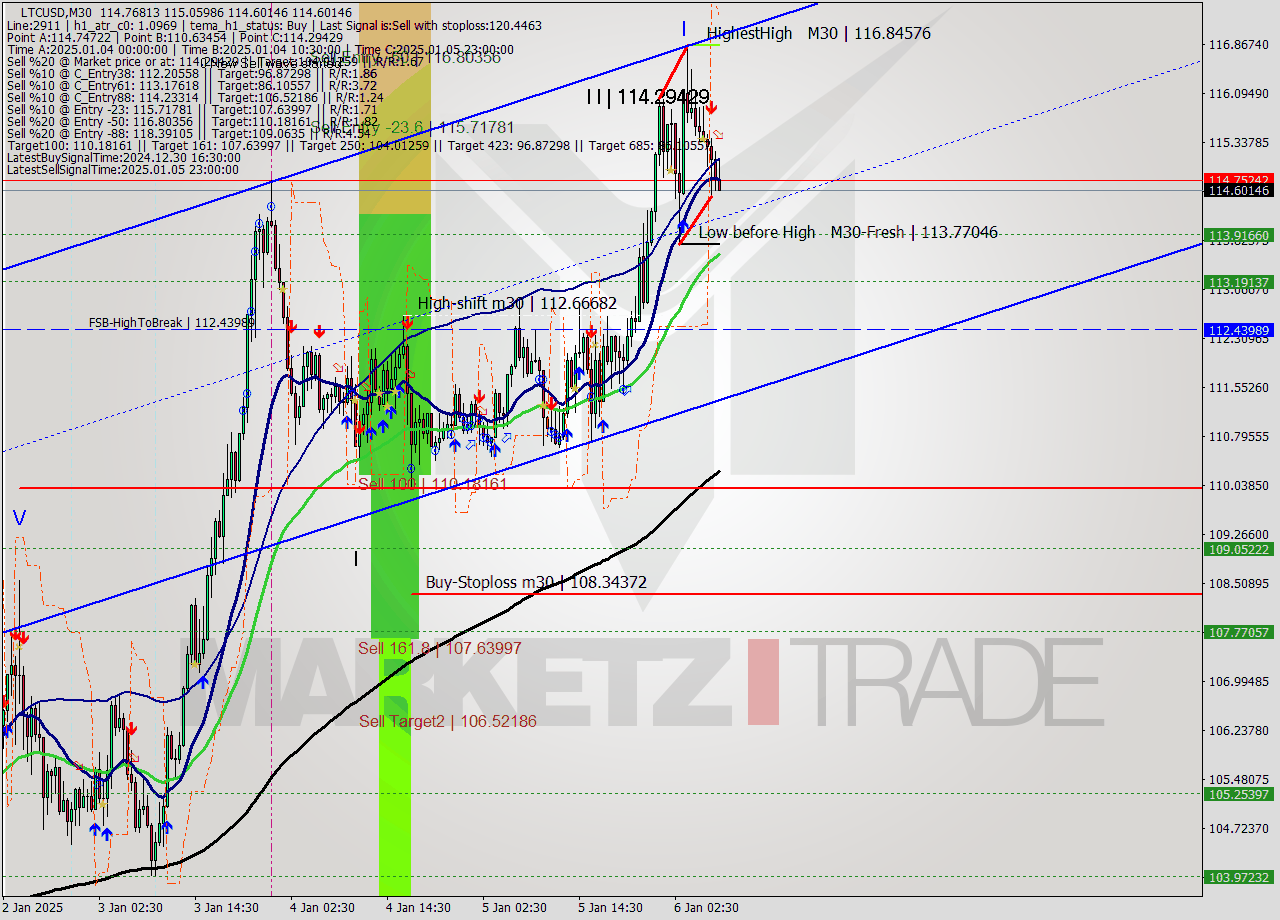Viewport: 1280px width, 920px height.
Task: Select the 5 Jan 02:30 time label
Action: [515, 908]
